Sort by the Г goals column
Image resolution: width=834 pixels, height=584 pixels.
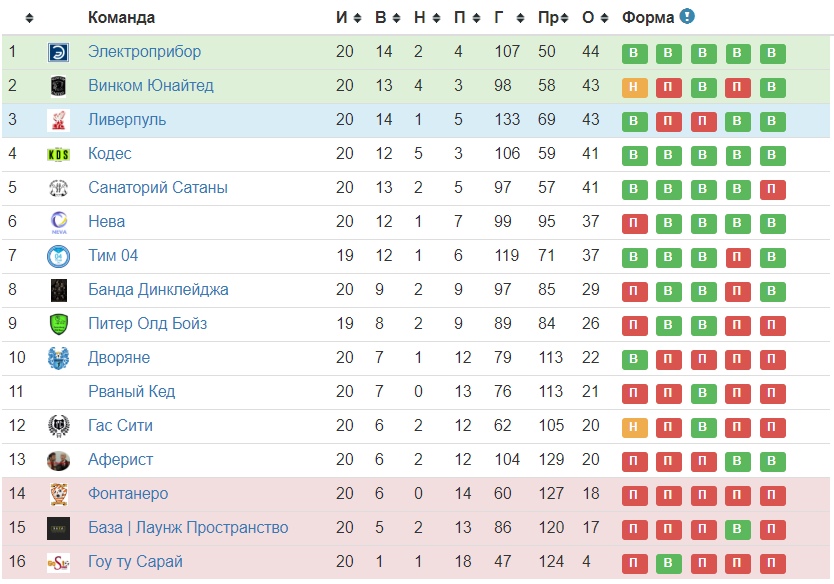(x=506, y=18)
